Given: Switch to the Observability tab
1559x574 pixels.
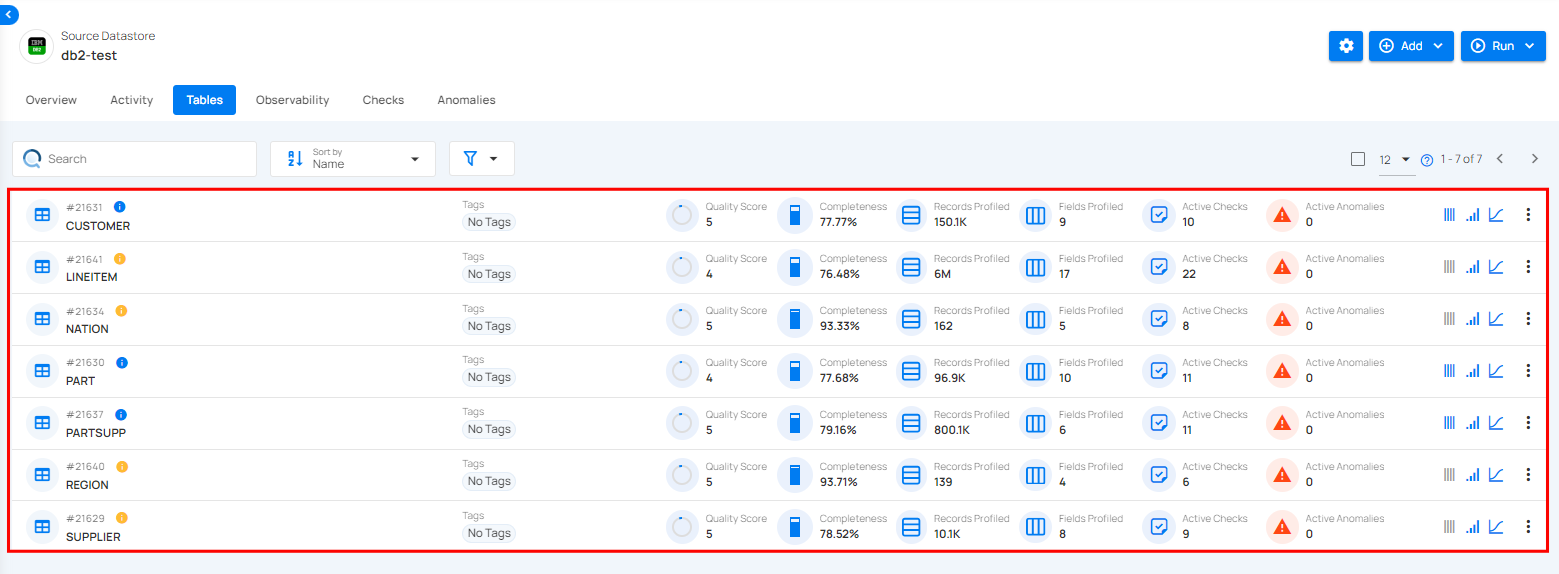Looking at the screenshot, I should click(292, 100).
